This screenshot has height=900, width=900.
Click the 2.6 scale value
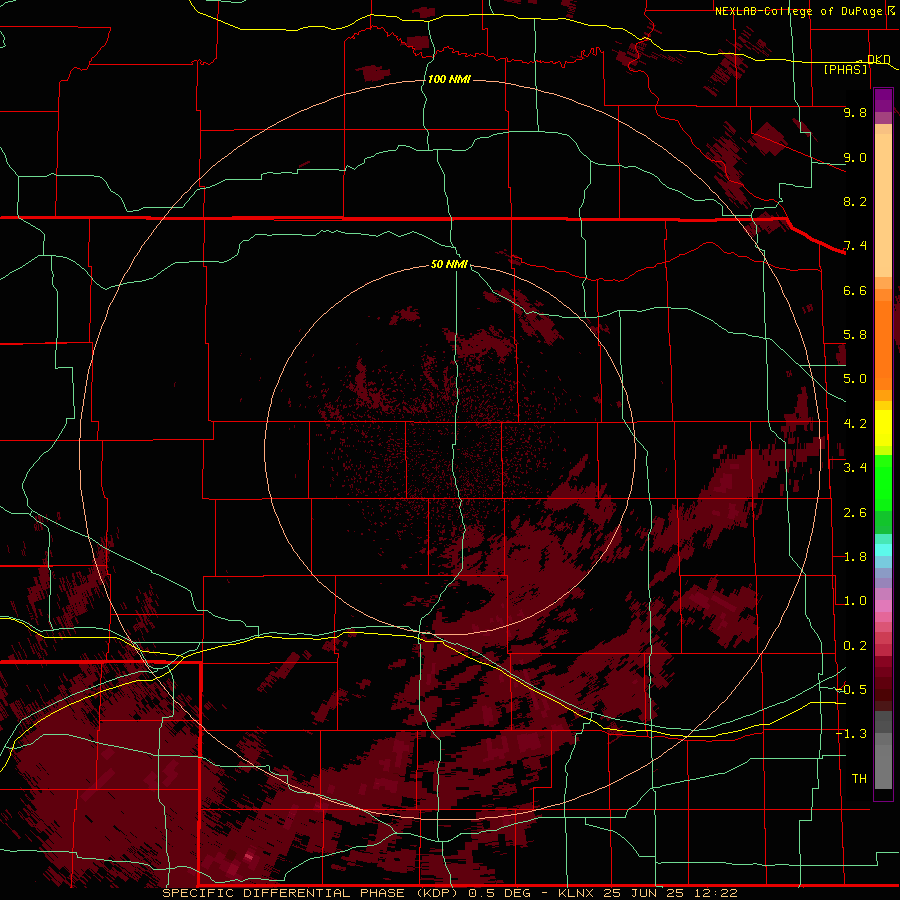click(x=855, y=513)
